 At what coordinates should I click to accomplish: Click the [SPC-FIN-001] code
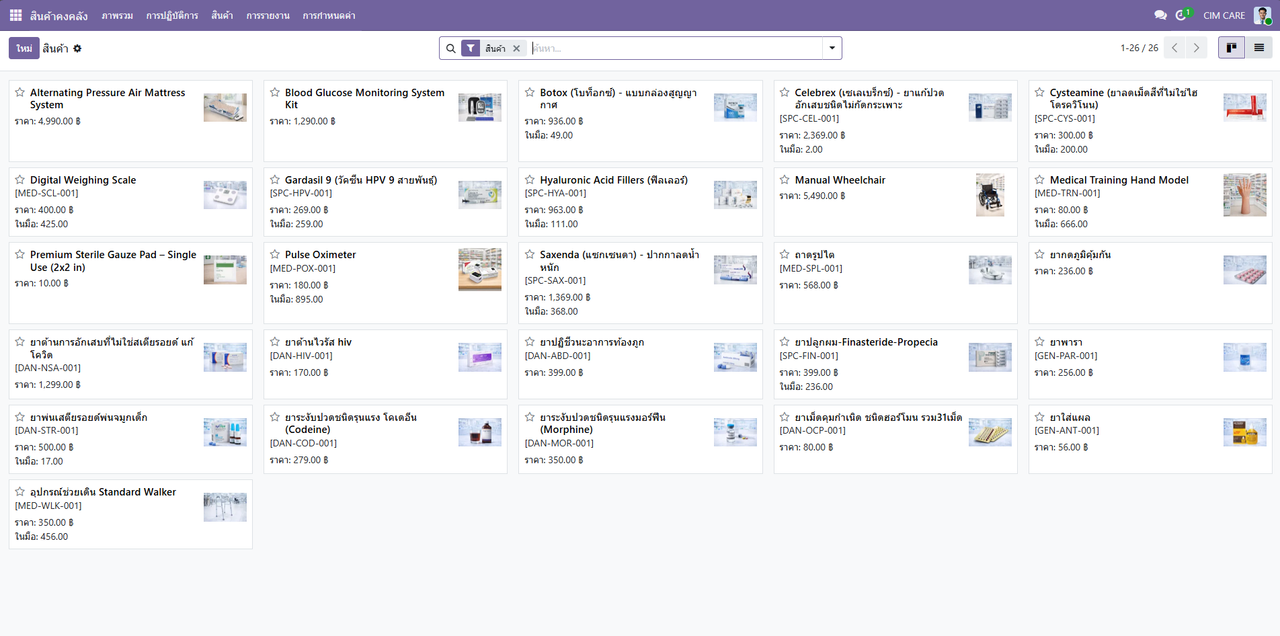(811, 356)
